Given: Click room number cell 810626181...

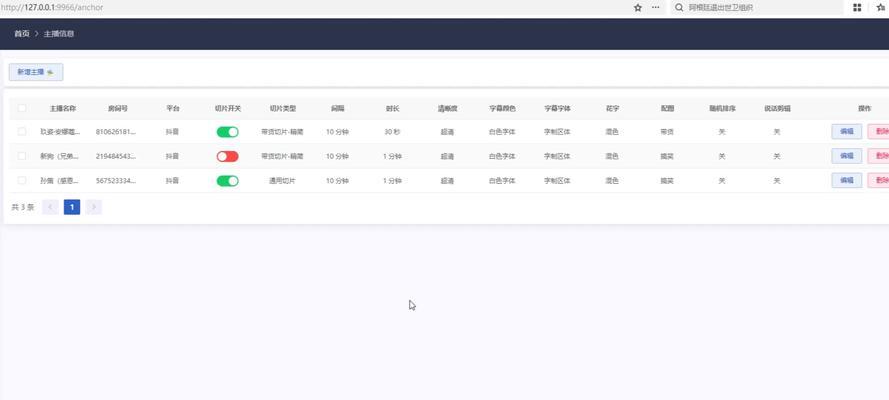Looking at the screenshot, I should click(x=116, y=132).
